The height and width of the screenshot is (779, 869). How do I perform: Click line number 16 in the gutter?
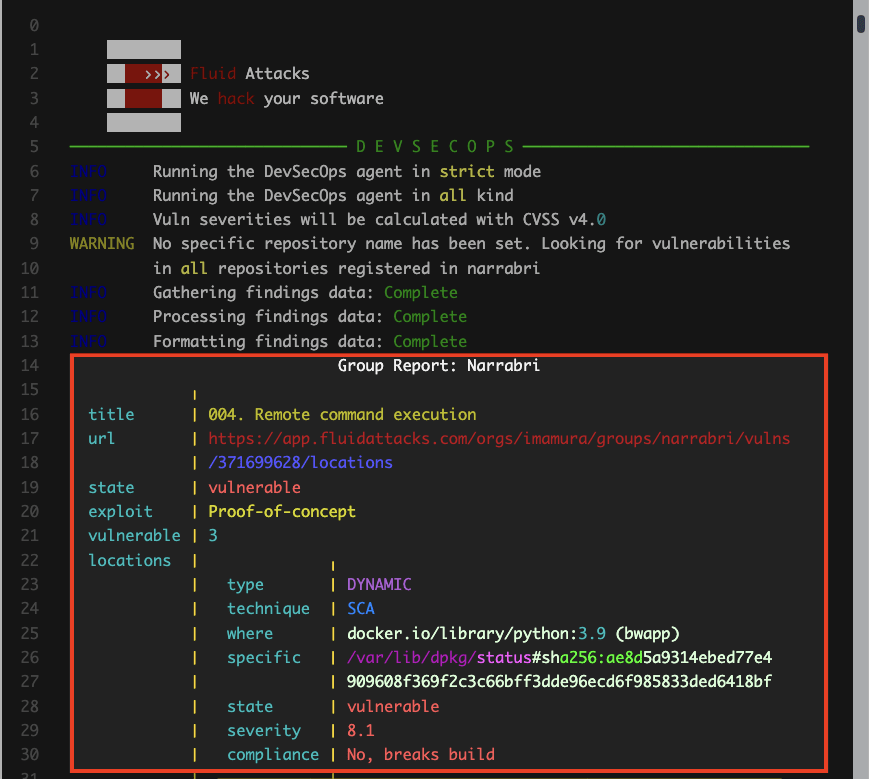(30, 414)
